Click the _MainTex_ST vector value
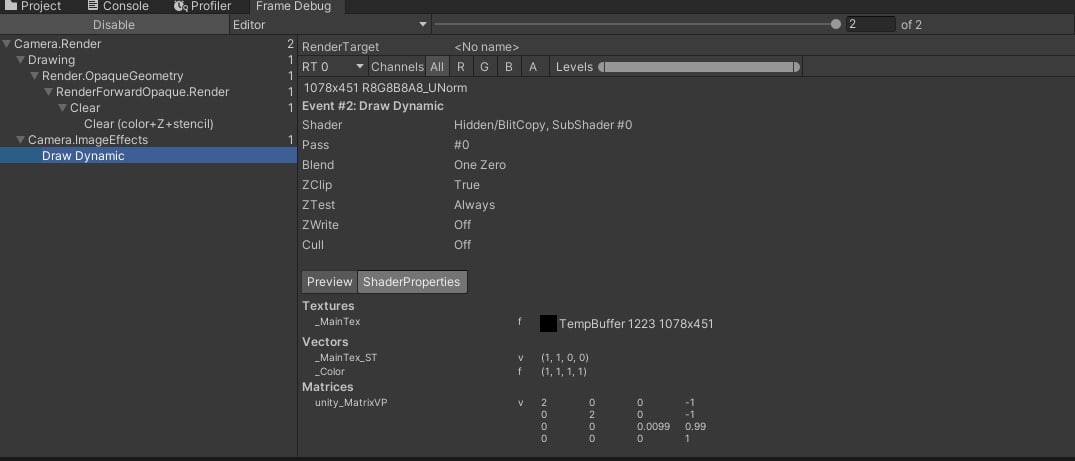 point(565,358)
